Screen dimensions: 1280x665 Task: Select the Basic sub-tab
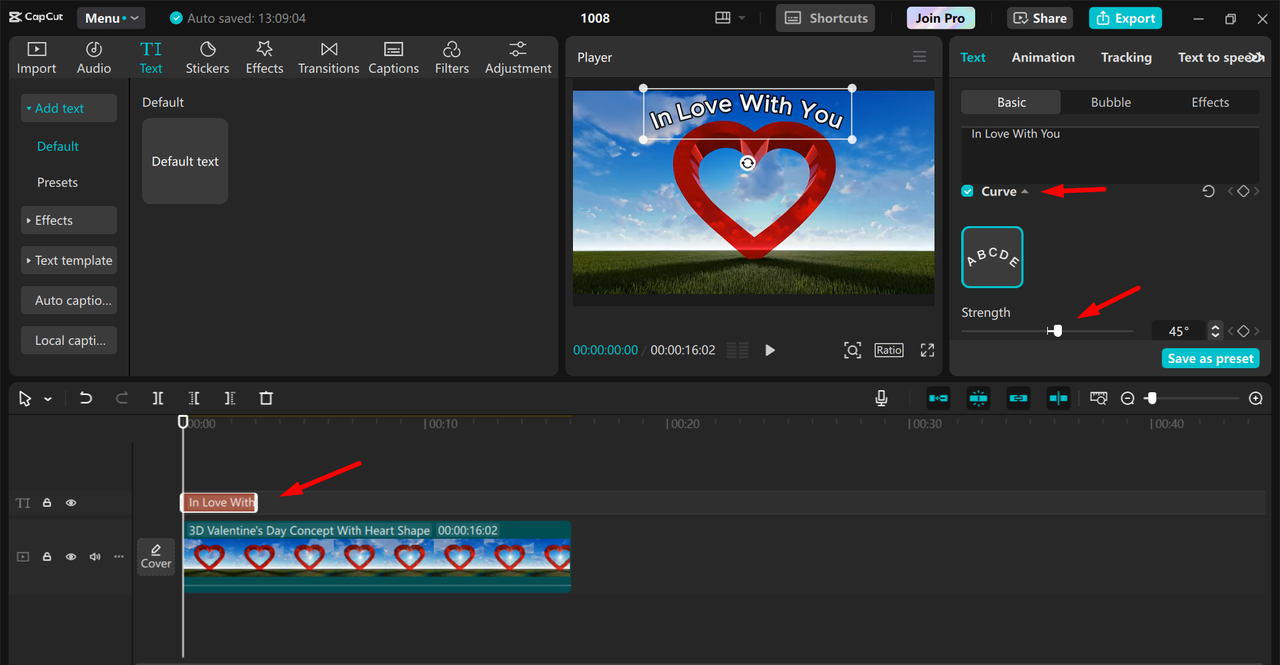1011,102
